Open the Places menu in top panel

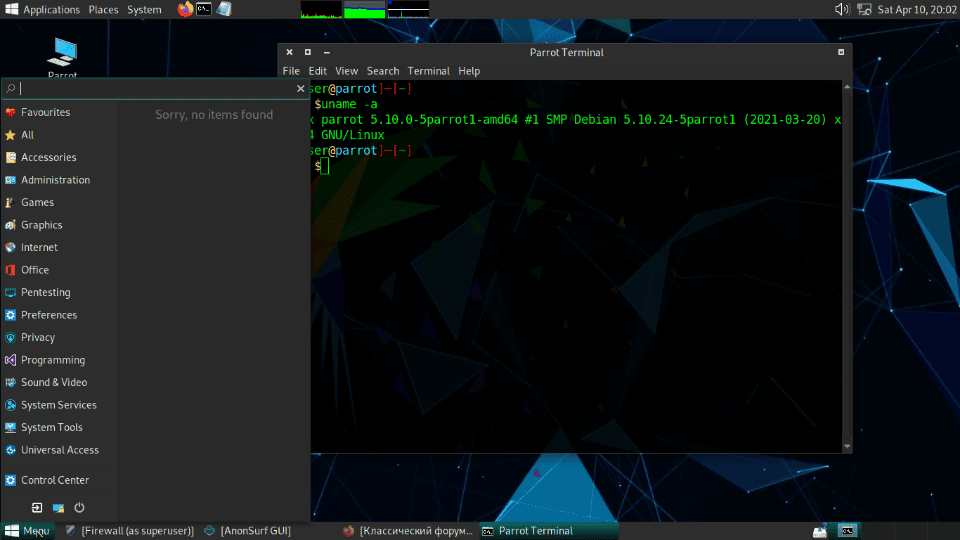[103, 9]
